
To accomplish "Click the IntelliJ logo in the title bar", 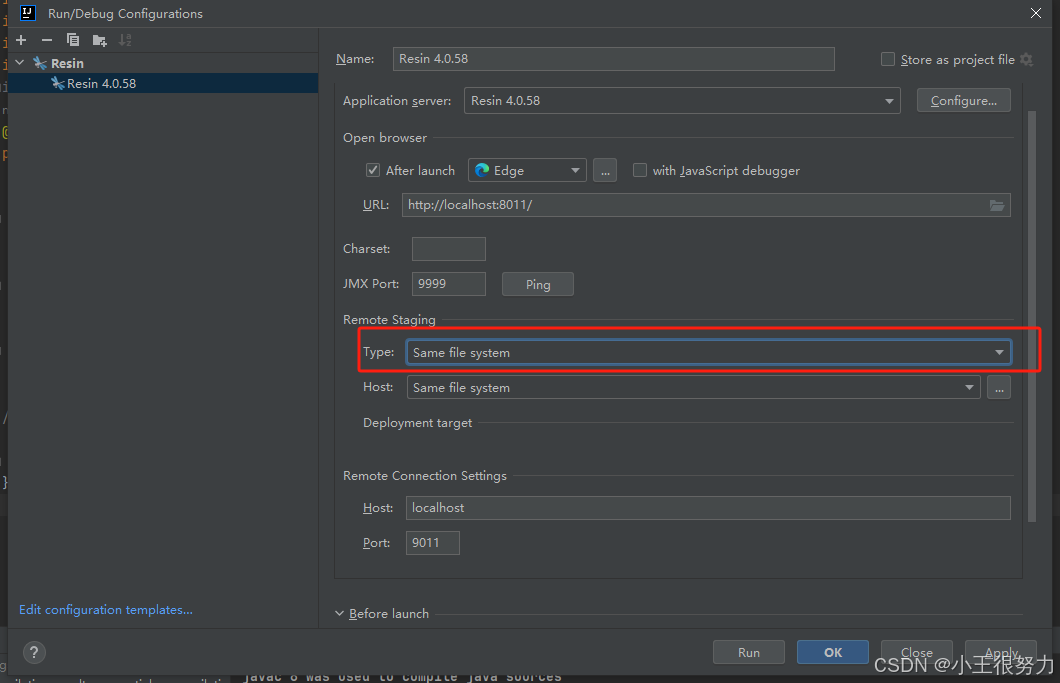I will (x=28, y=13).
